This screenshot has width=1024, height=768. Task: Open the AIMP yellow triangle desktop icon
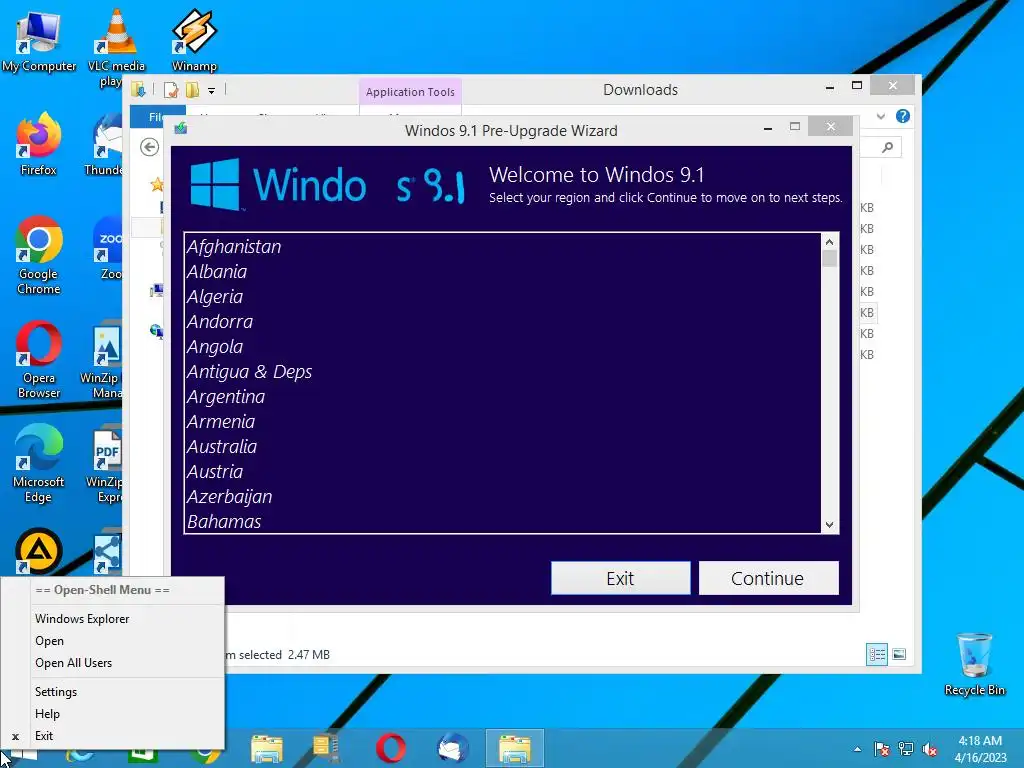click(38, 551)
